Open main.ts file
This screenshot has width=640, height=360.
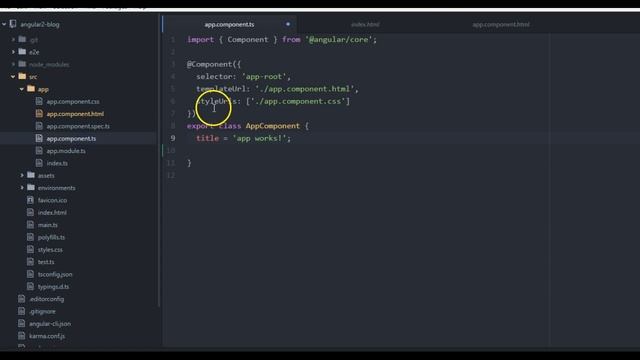[x=48, y=225]
